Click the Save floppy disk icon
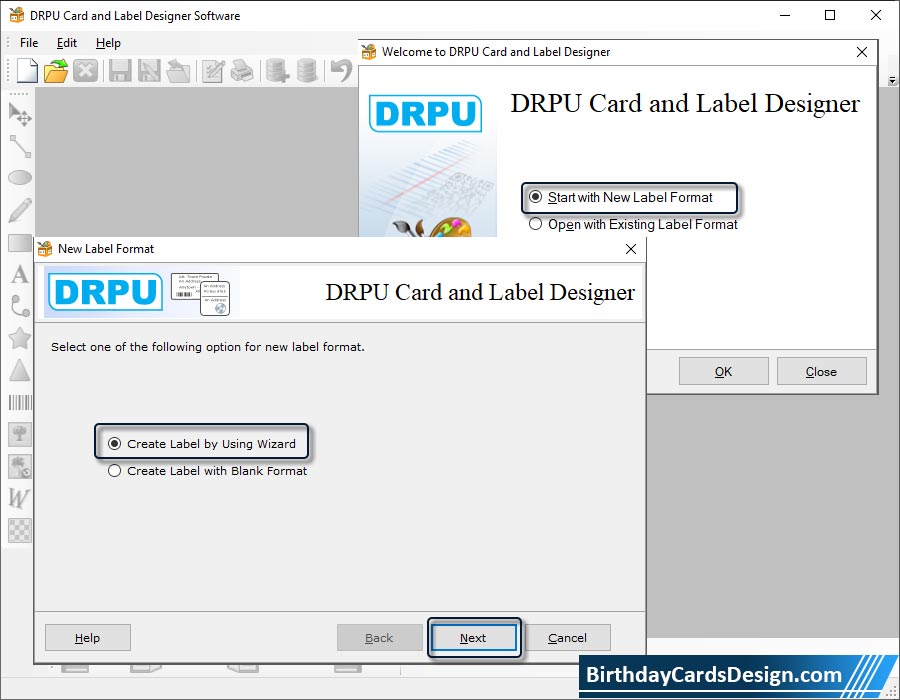The height and width of the screenshot is (700, 900). pyautogui.click(x=120, y=71)
